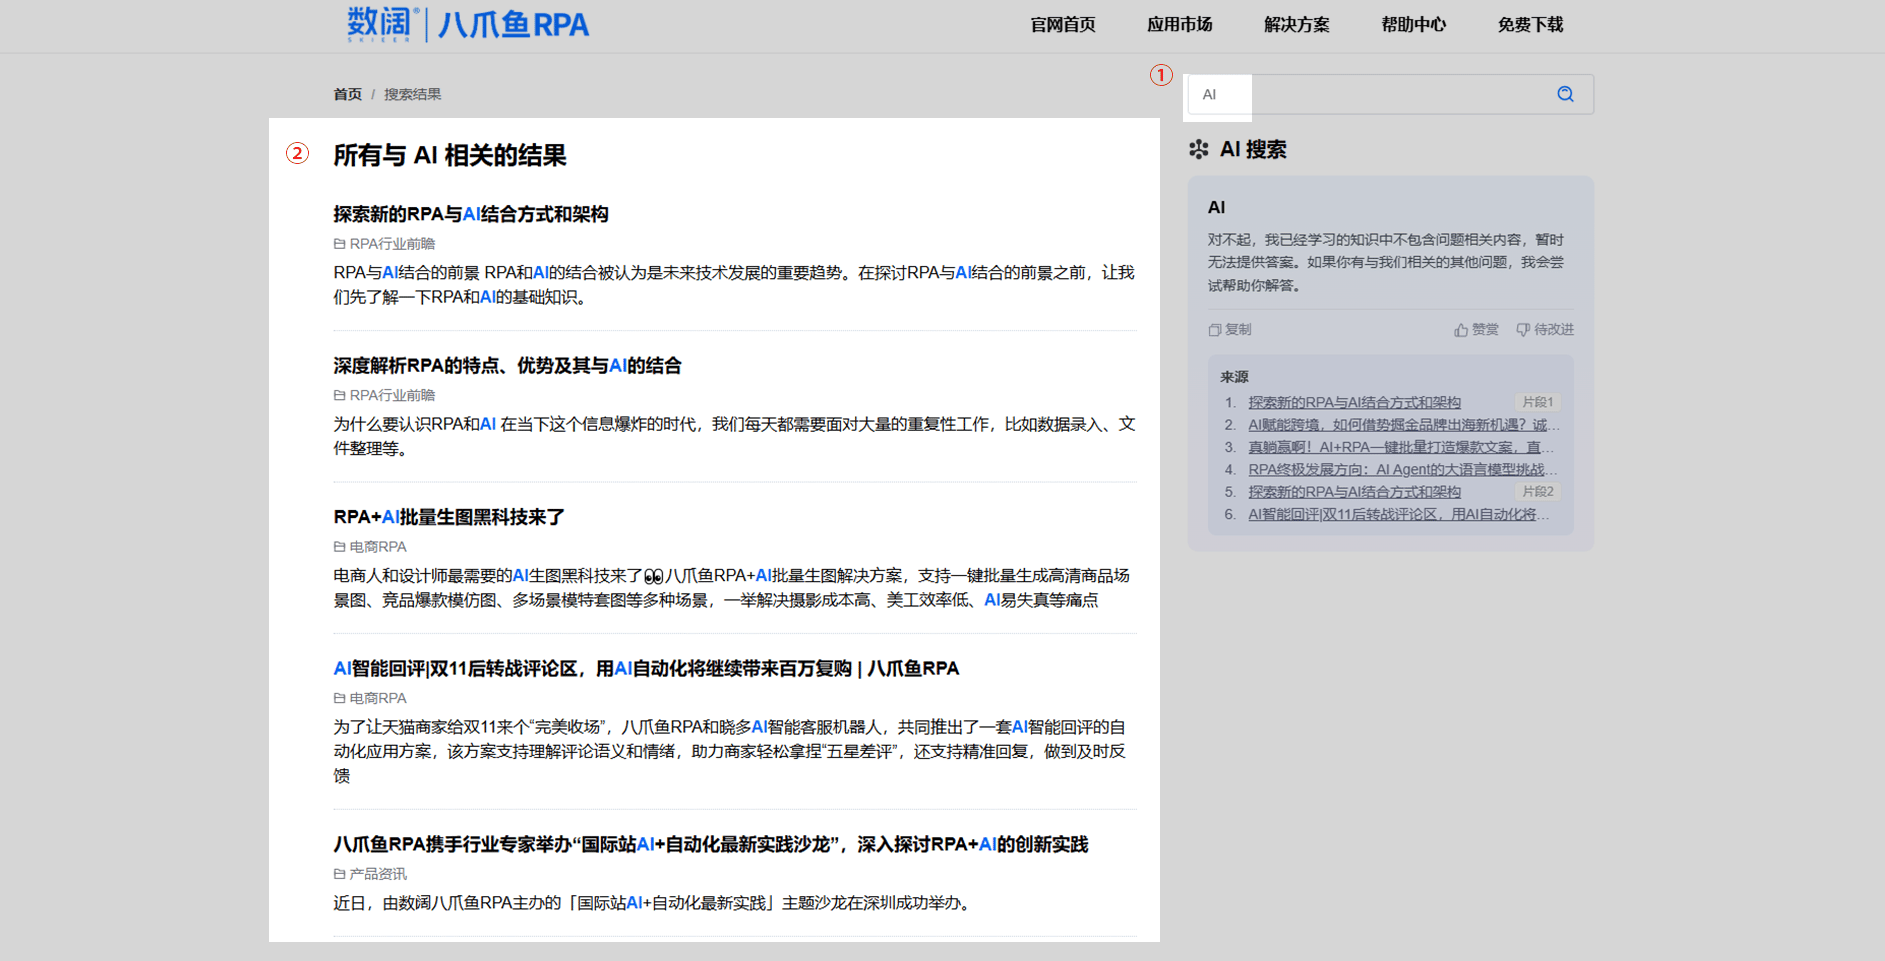Open result RPA+AI批量生图黑科技来了

pos(449,517)
